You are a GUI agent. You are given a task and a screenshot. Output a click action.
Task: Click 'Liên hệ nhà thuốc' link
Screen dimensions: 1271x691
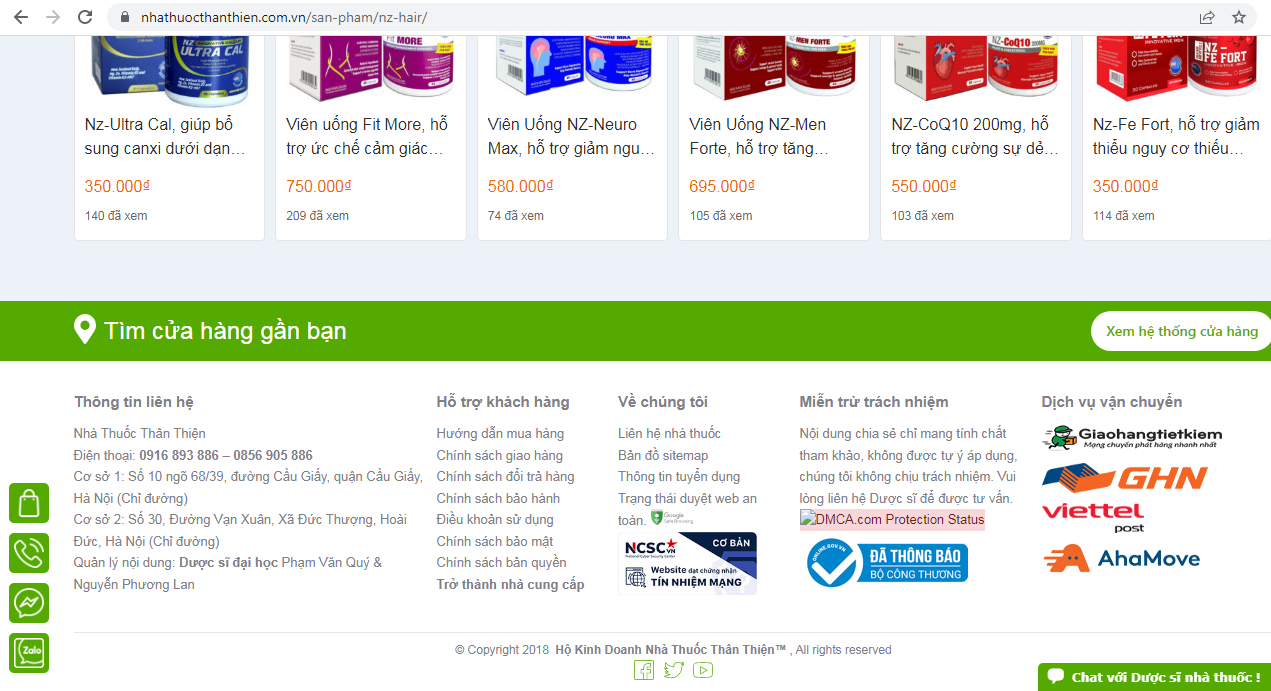coord(669,433)
